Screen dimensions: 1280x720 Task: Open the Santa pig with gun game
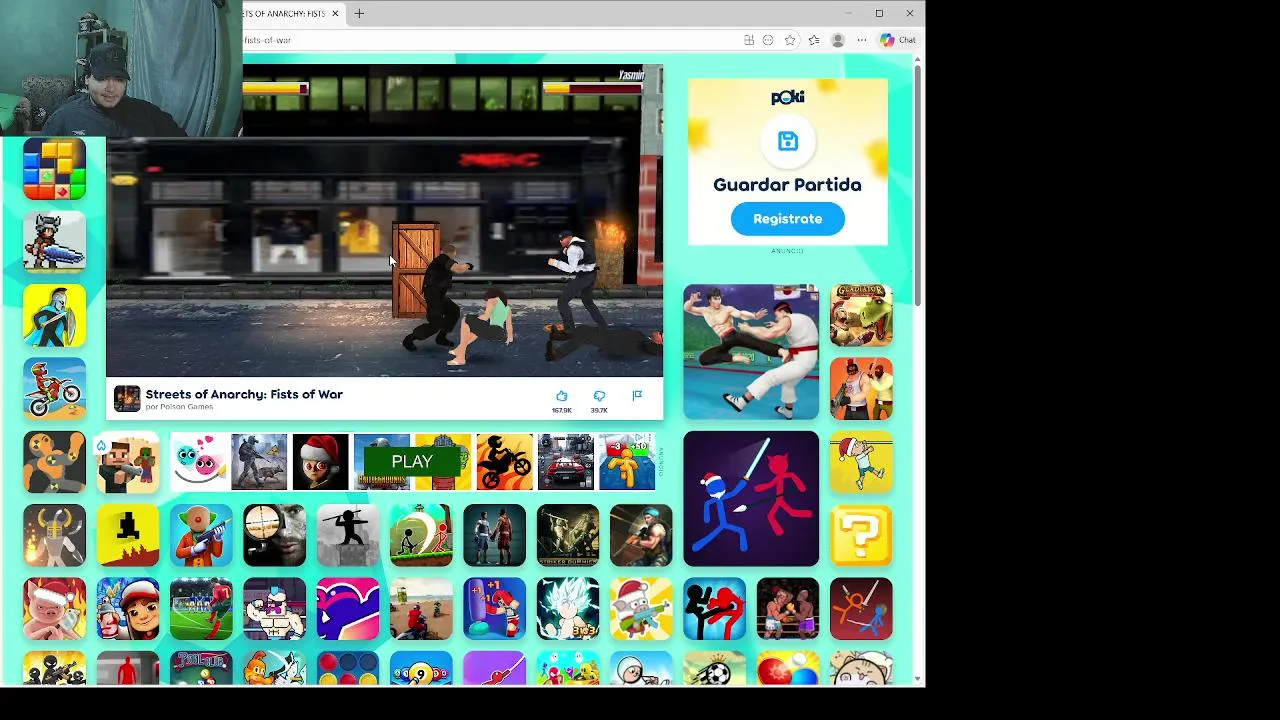(641, 609)
